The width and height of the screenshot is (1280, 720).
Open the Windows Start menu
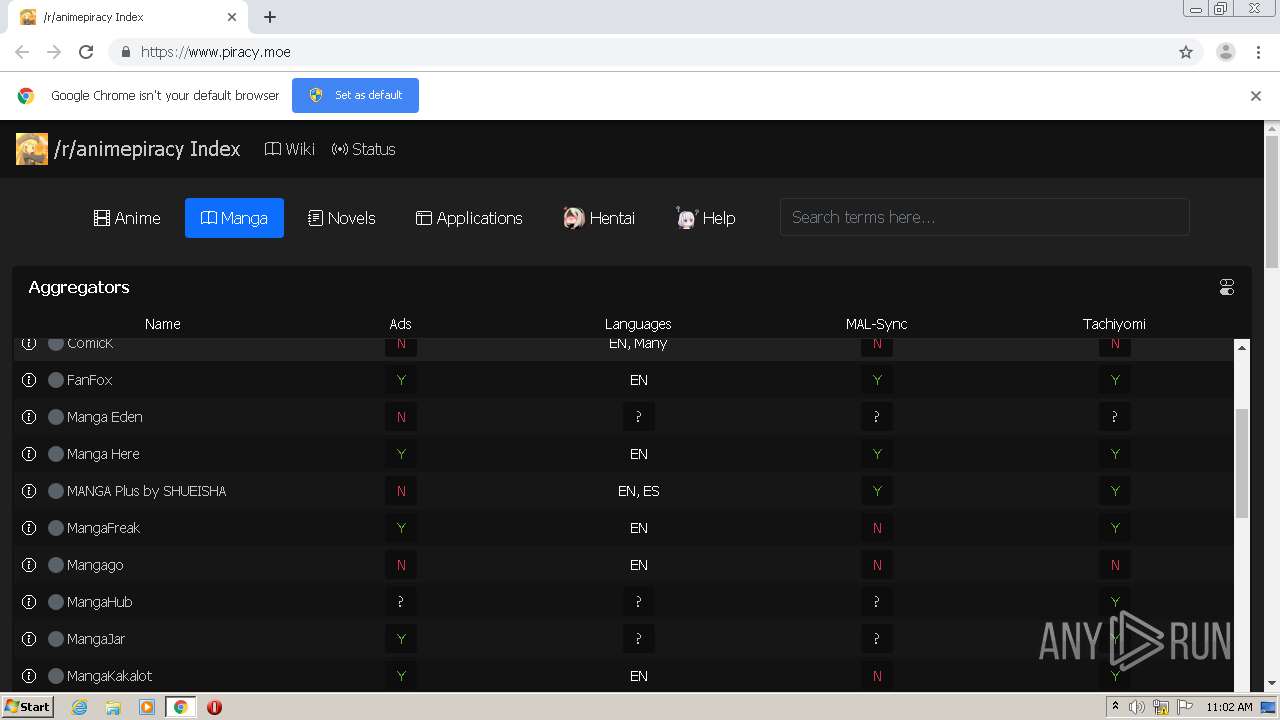click(27, 707)
